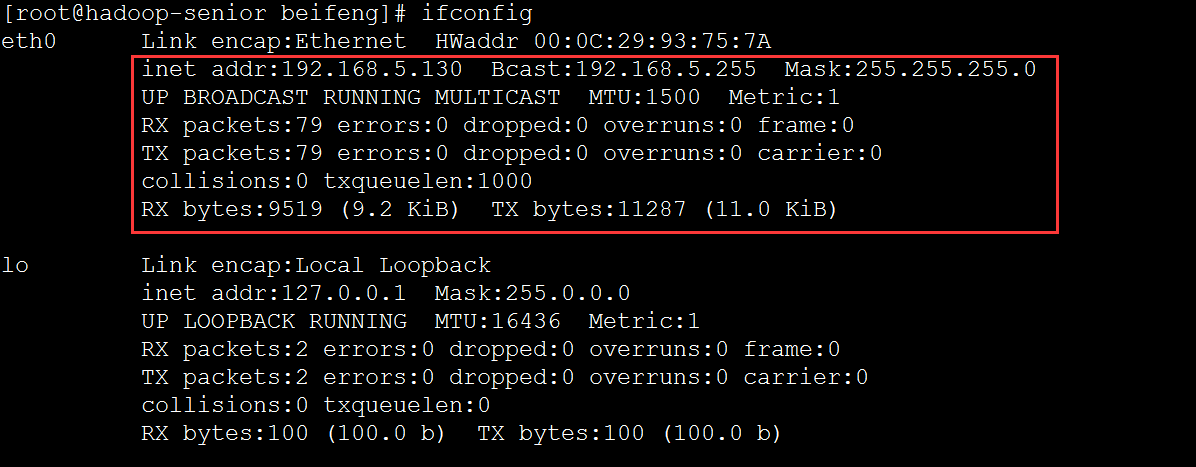Click the Mask:255.255.255.0 value
Image resolution: width=1196 pixels, height=467 pixels.
(x=910, y=69)
